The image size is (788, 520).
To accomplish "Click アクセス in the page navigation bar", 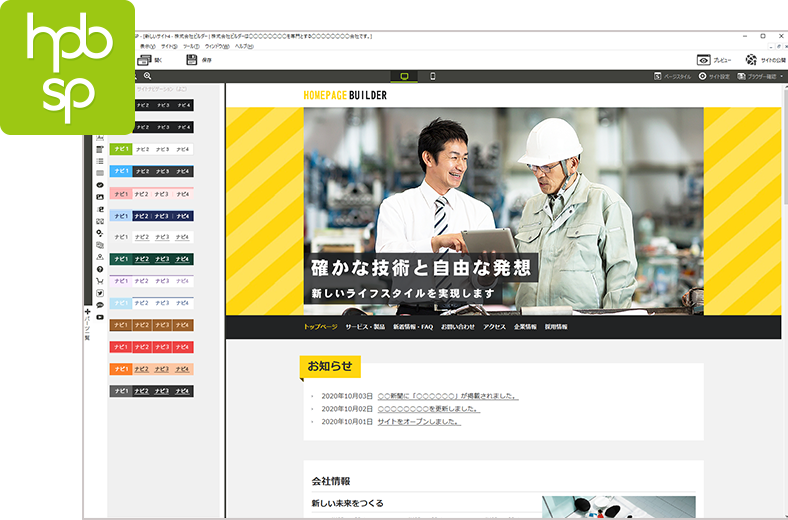I will coord(495,327).
